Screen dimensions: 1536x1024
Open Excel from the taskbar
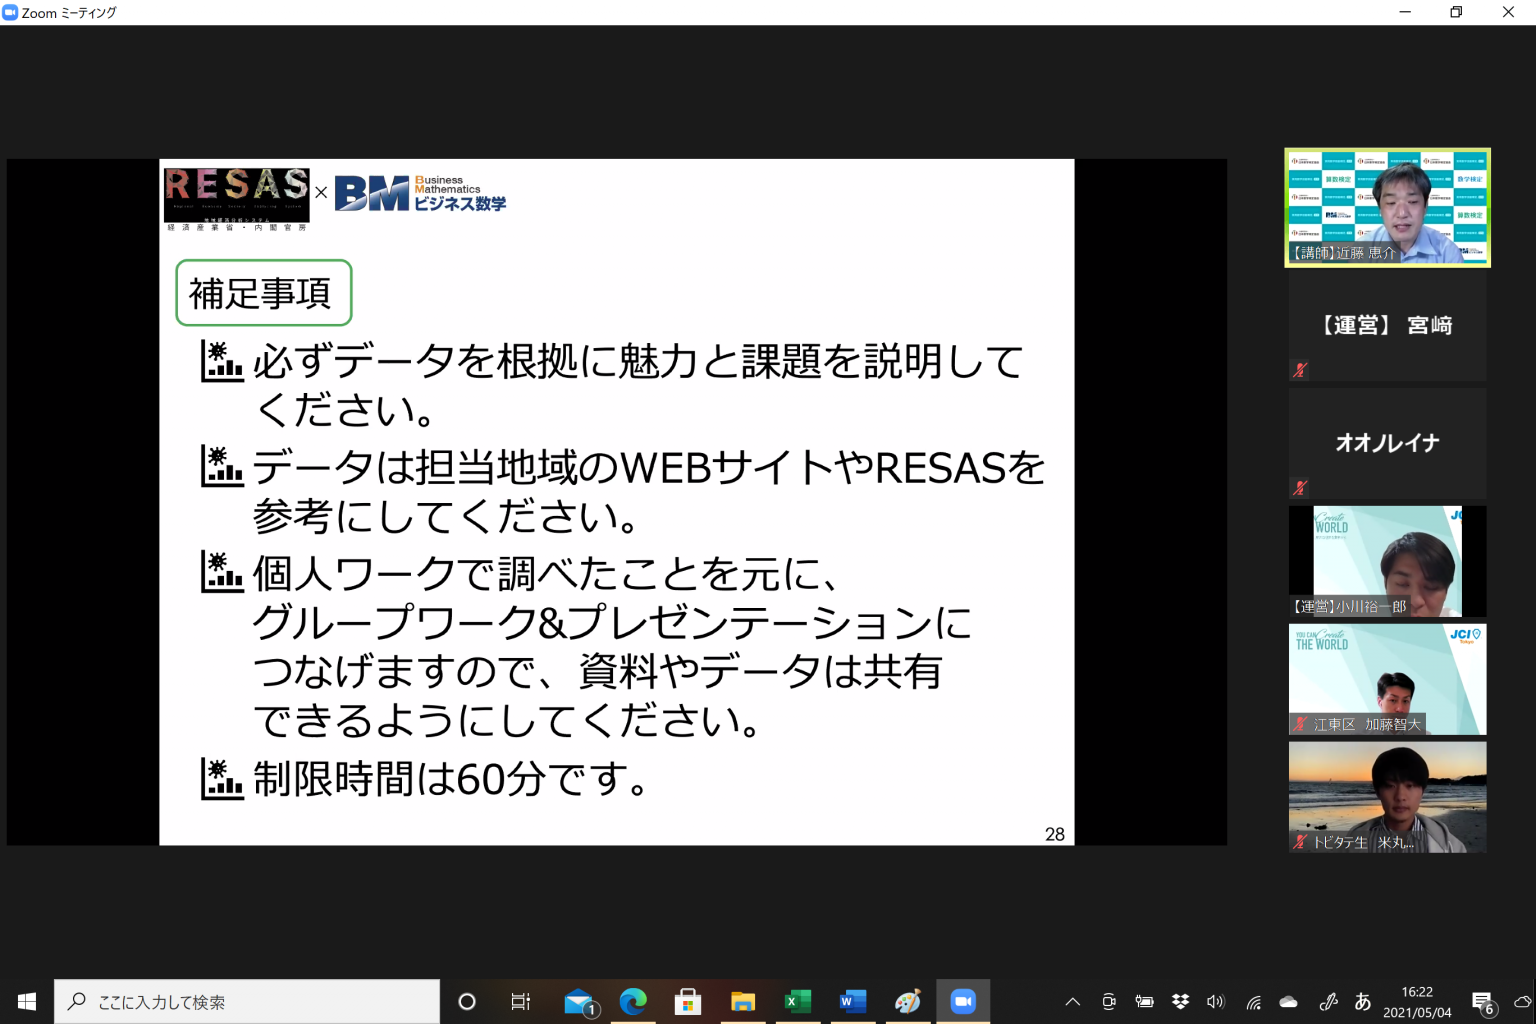(x=798, y=1001)
